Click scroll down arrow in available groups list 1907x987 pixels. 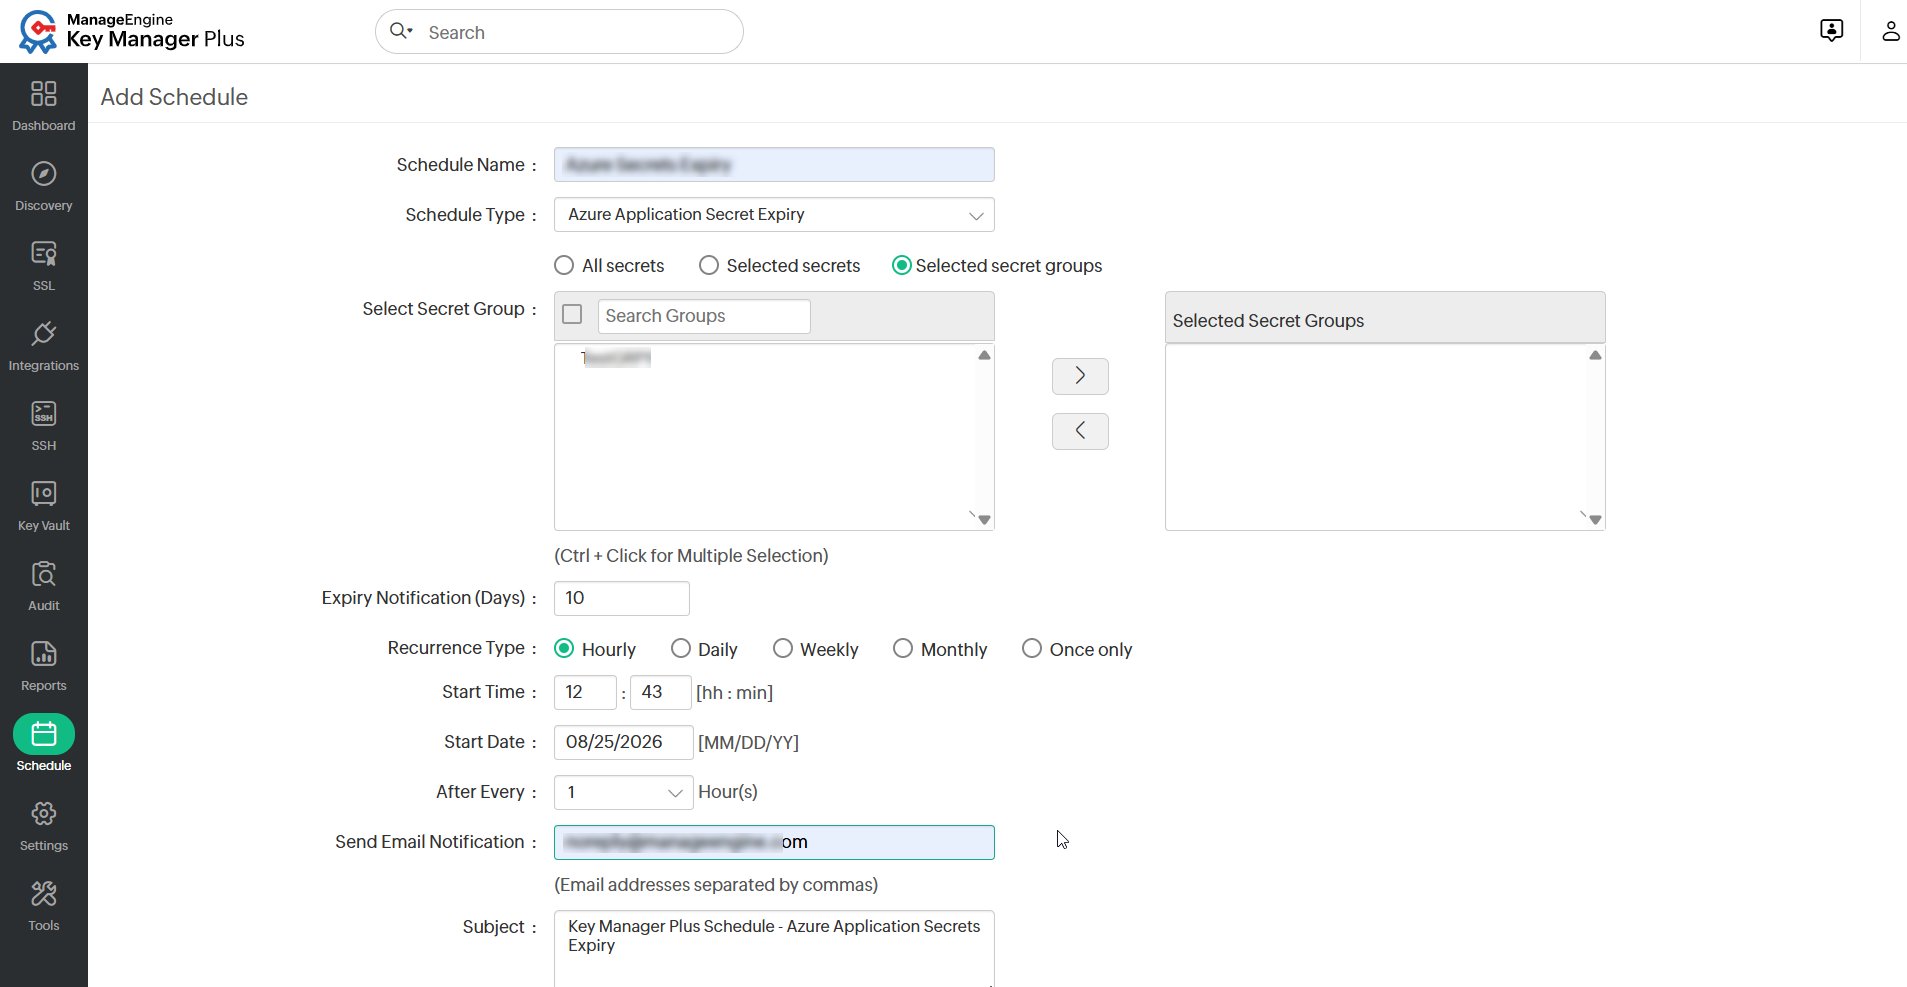984,519
